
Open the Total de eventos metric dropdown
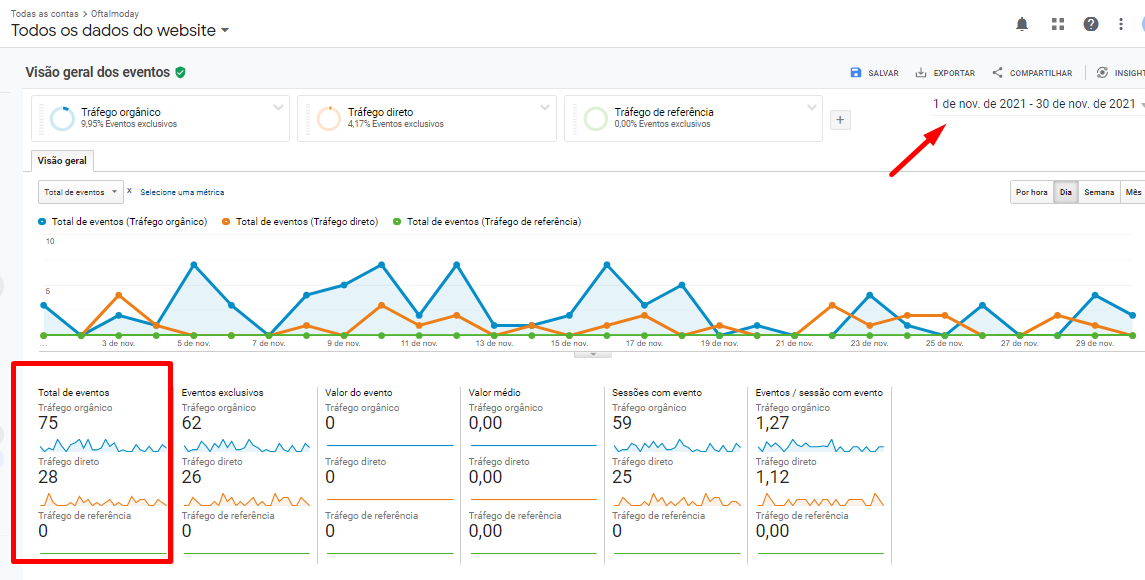(80, 192)
